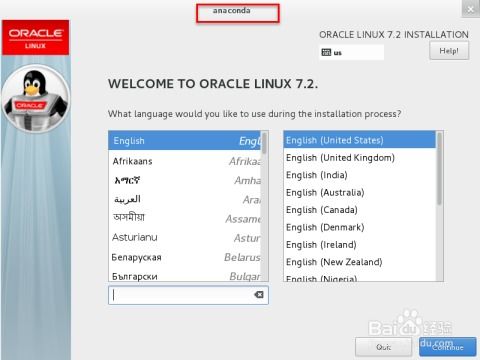Choose English (Ireland) locale
The height and width of the screenshot is (360, 480).
pyautogui.click(x=360, y=245)
